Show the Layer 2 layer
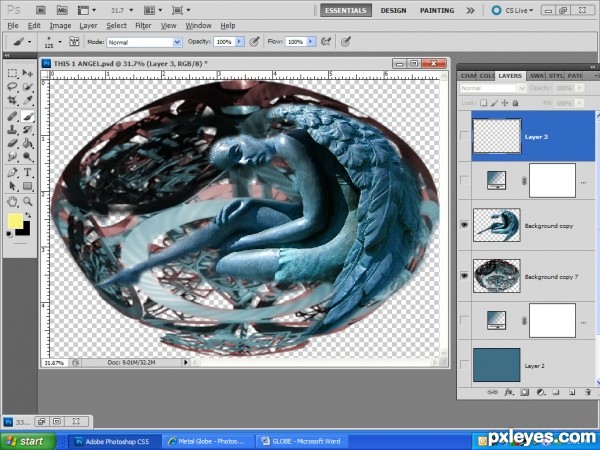The height and width of the screenshot is (450, 600). pos(464,365)
